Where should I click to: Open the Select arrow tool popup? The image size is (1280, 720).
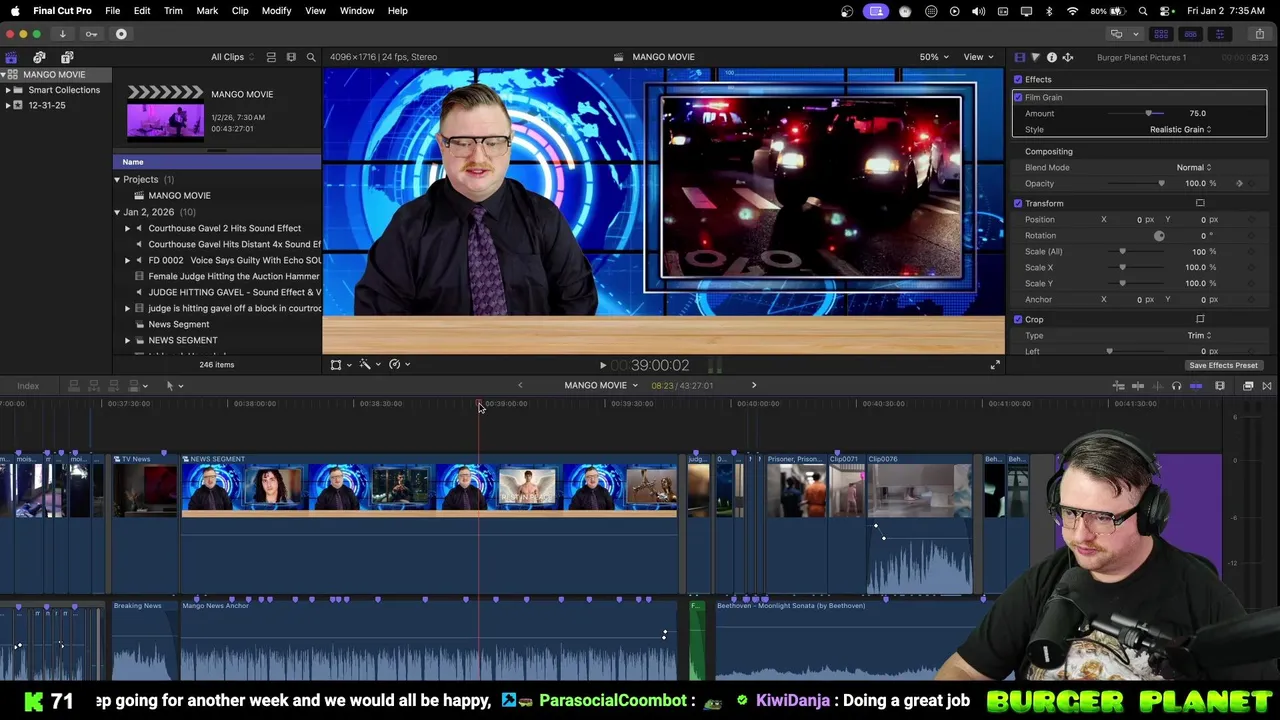click(174, 386)
